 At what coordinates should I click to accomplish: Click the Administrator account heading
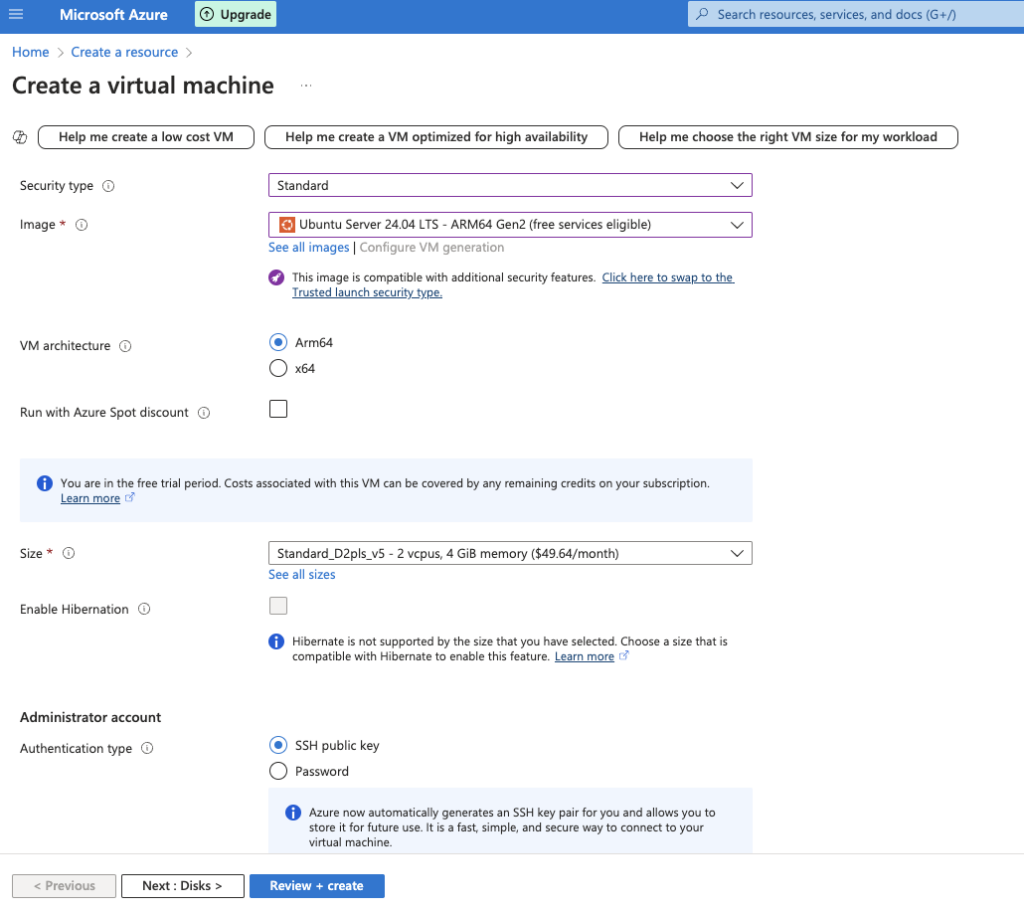click(x=90, y=717)
